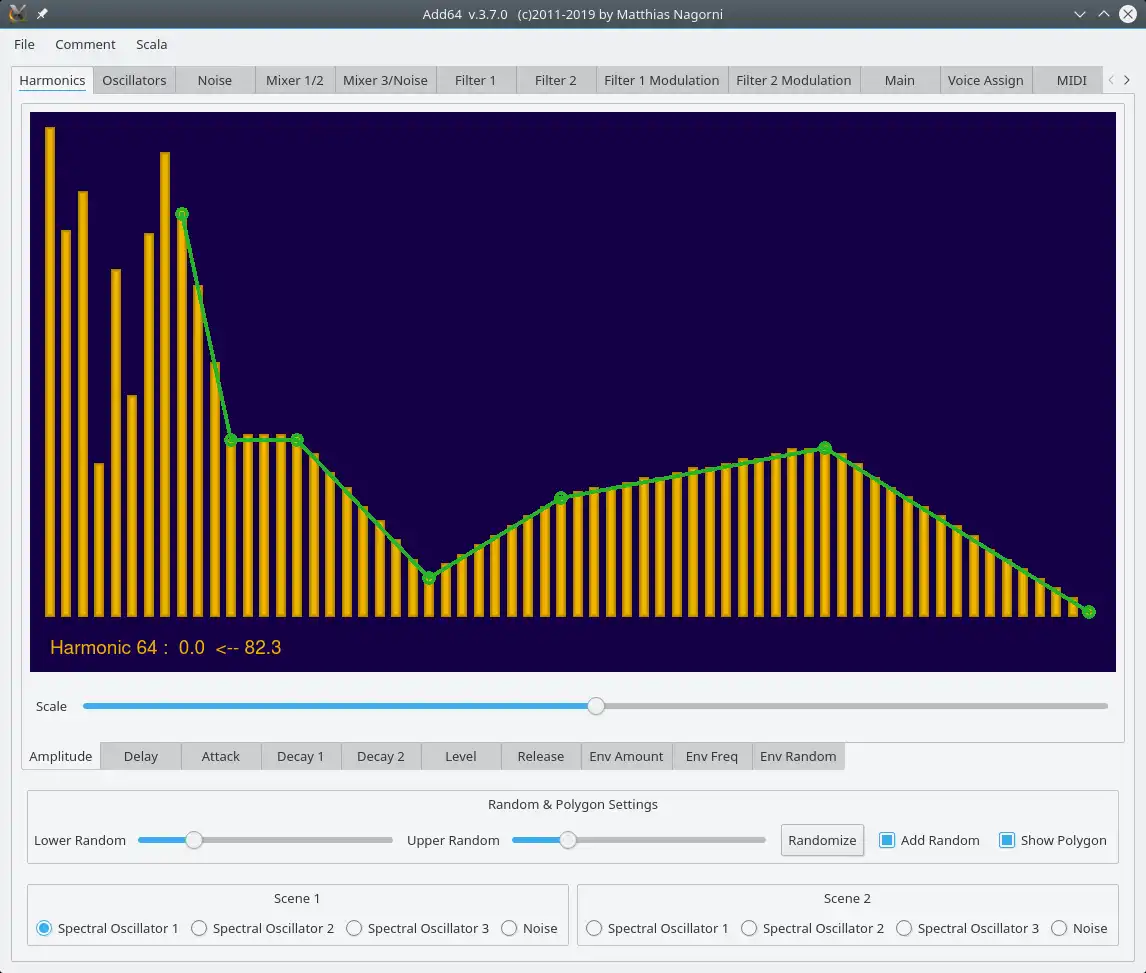Screen dimensions: 1146x973
Task: Open the Comment menu
Action: pyautogui.click(x=85, y=44)
